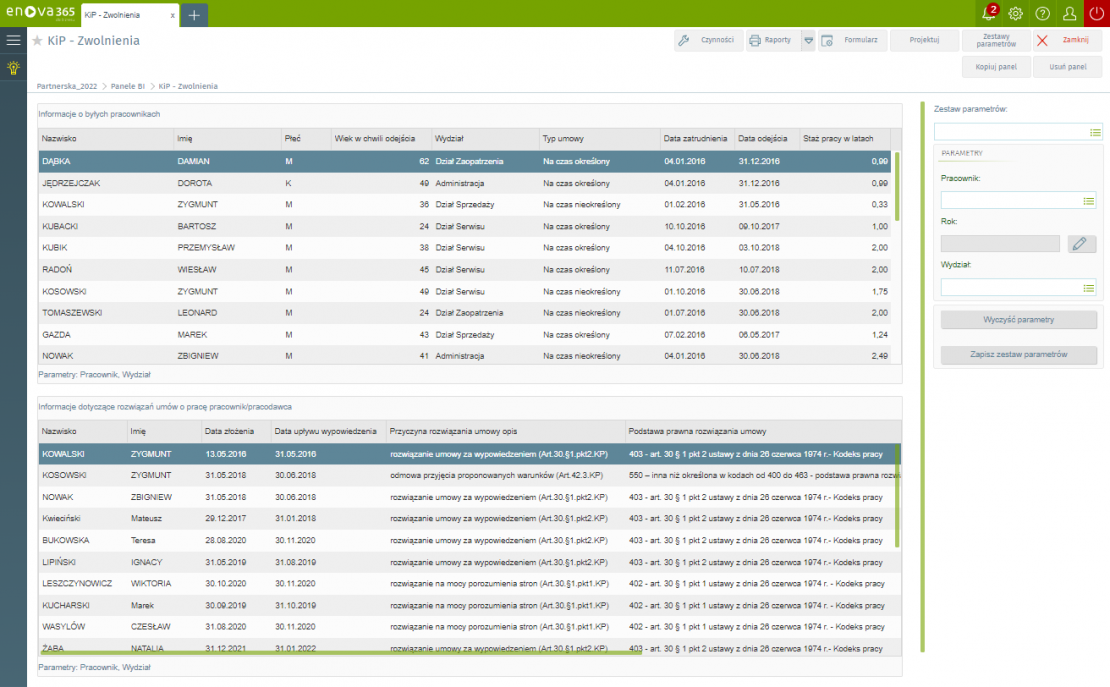Add a new tab with the plus icon
Image resolution: width=1110 pixels, height=687 pixels.
[194, 15]
